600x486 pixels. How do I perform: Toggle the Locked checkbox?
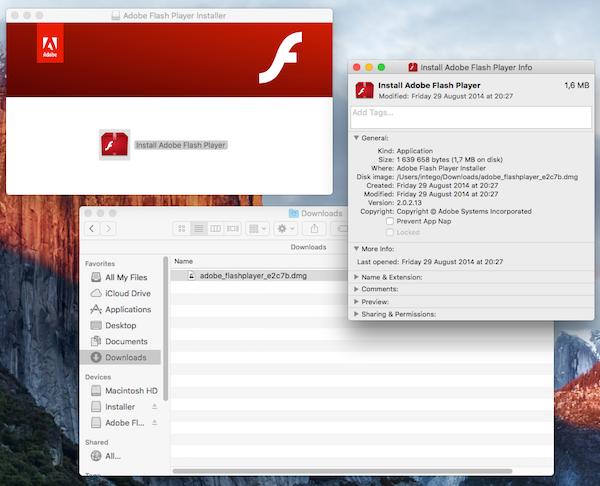tap(391, 232)
